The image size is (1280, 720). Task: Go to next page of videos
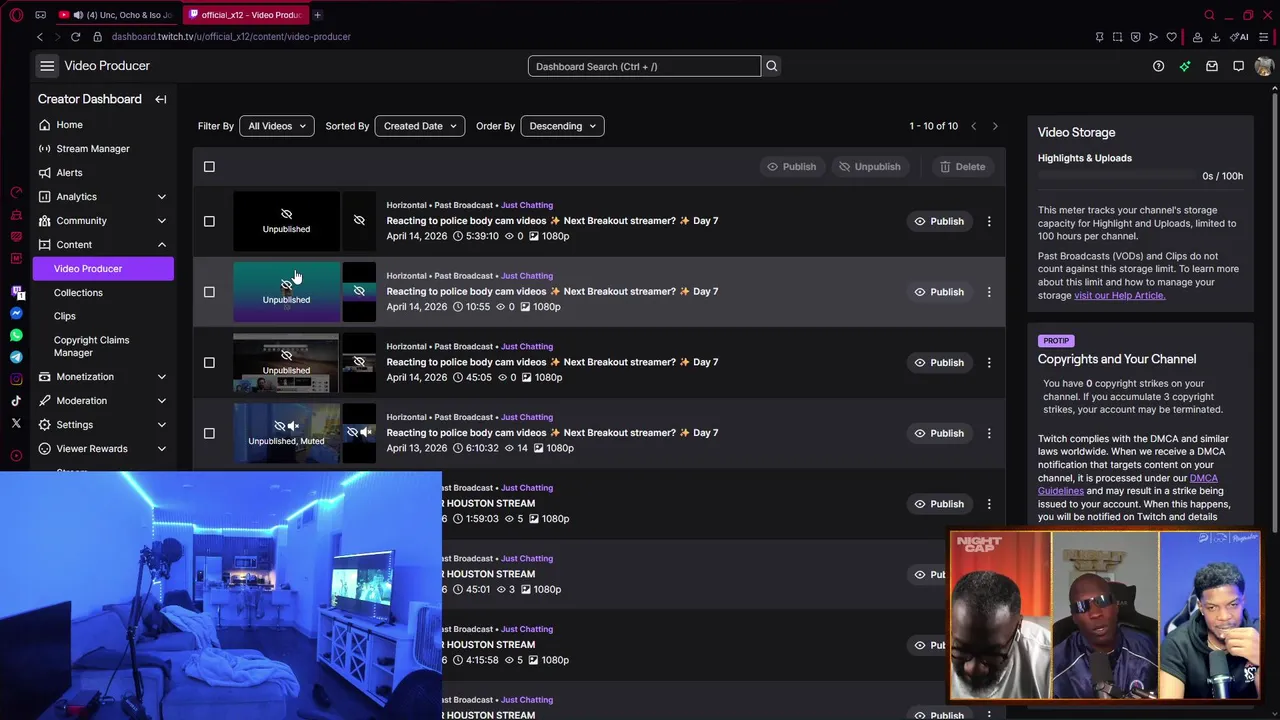(995, 126)
